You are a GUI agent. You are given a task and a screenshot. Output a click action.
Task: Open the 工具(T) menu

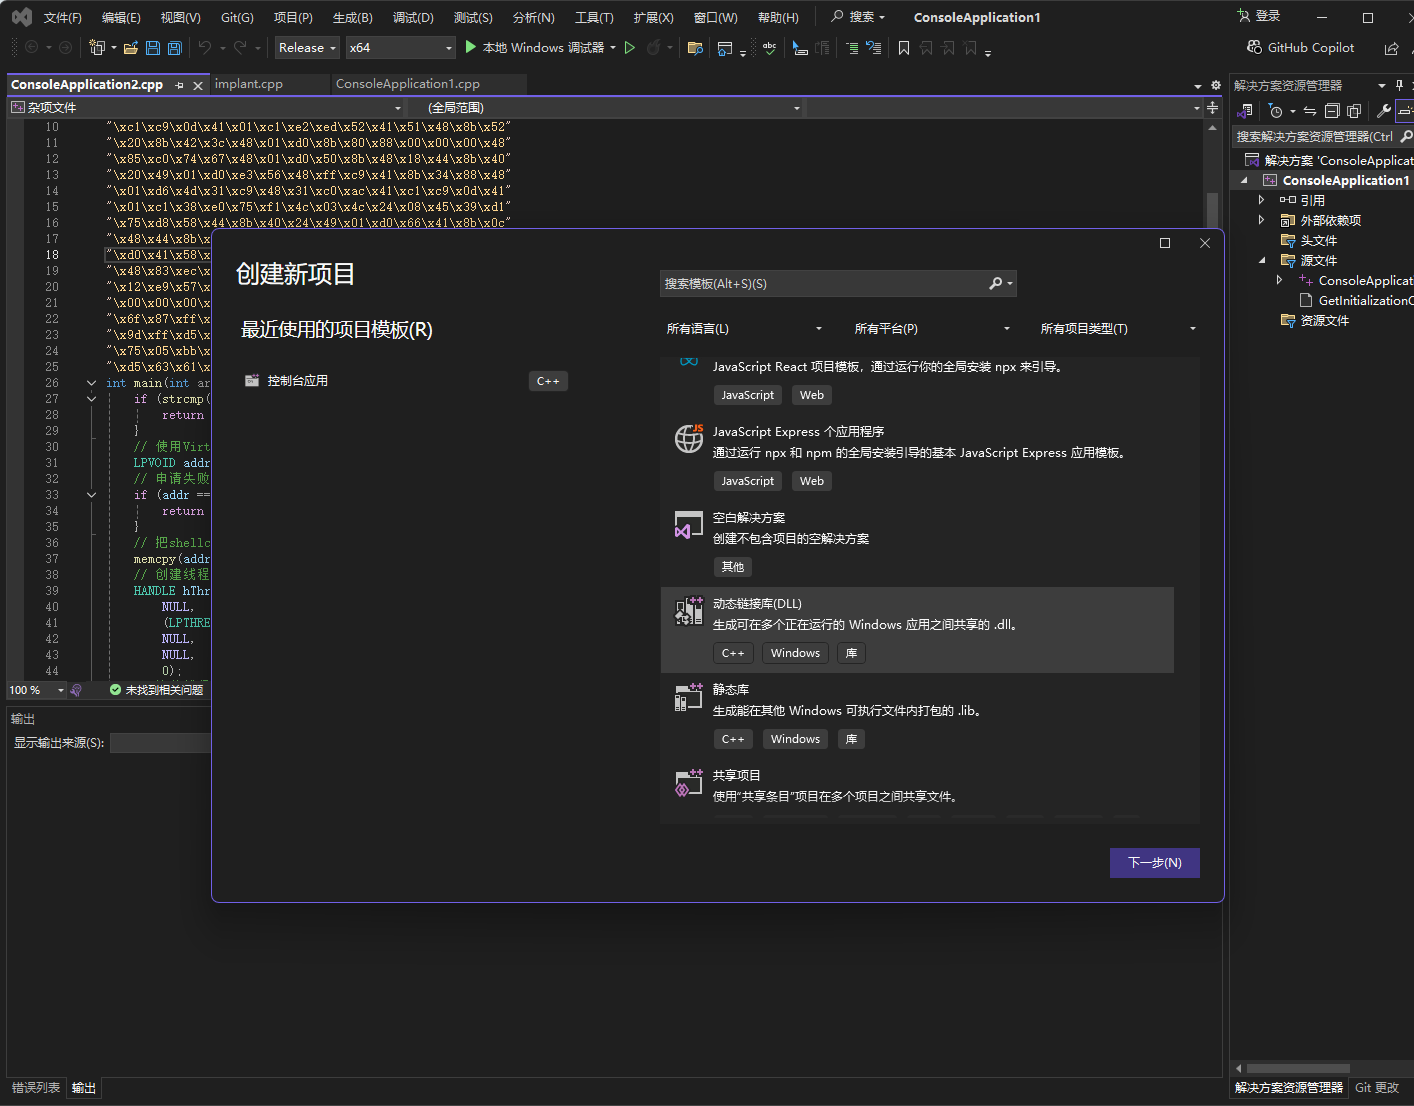point(594,18)
